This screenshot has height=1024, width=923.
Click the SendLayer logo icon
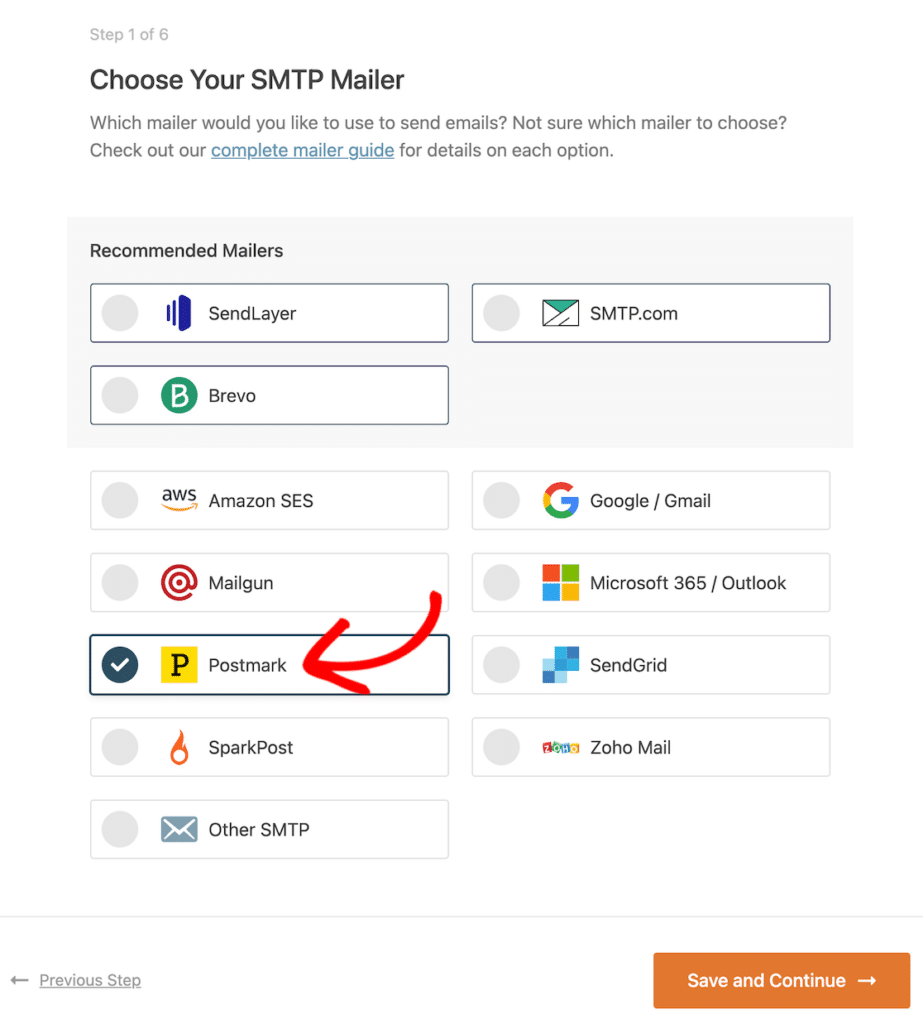[178, 313]
